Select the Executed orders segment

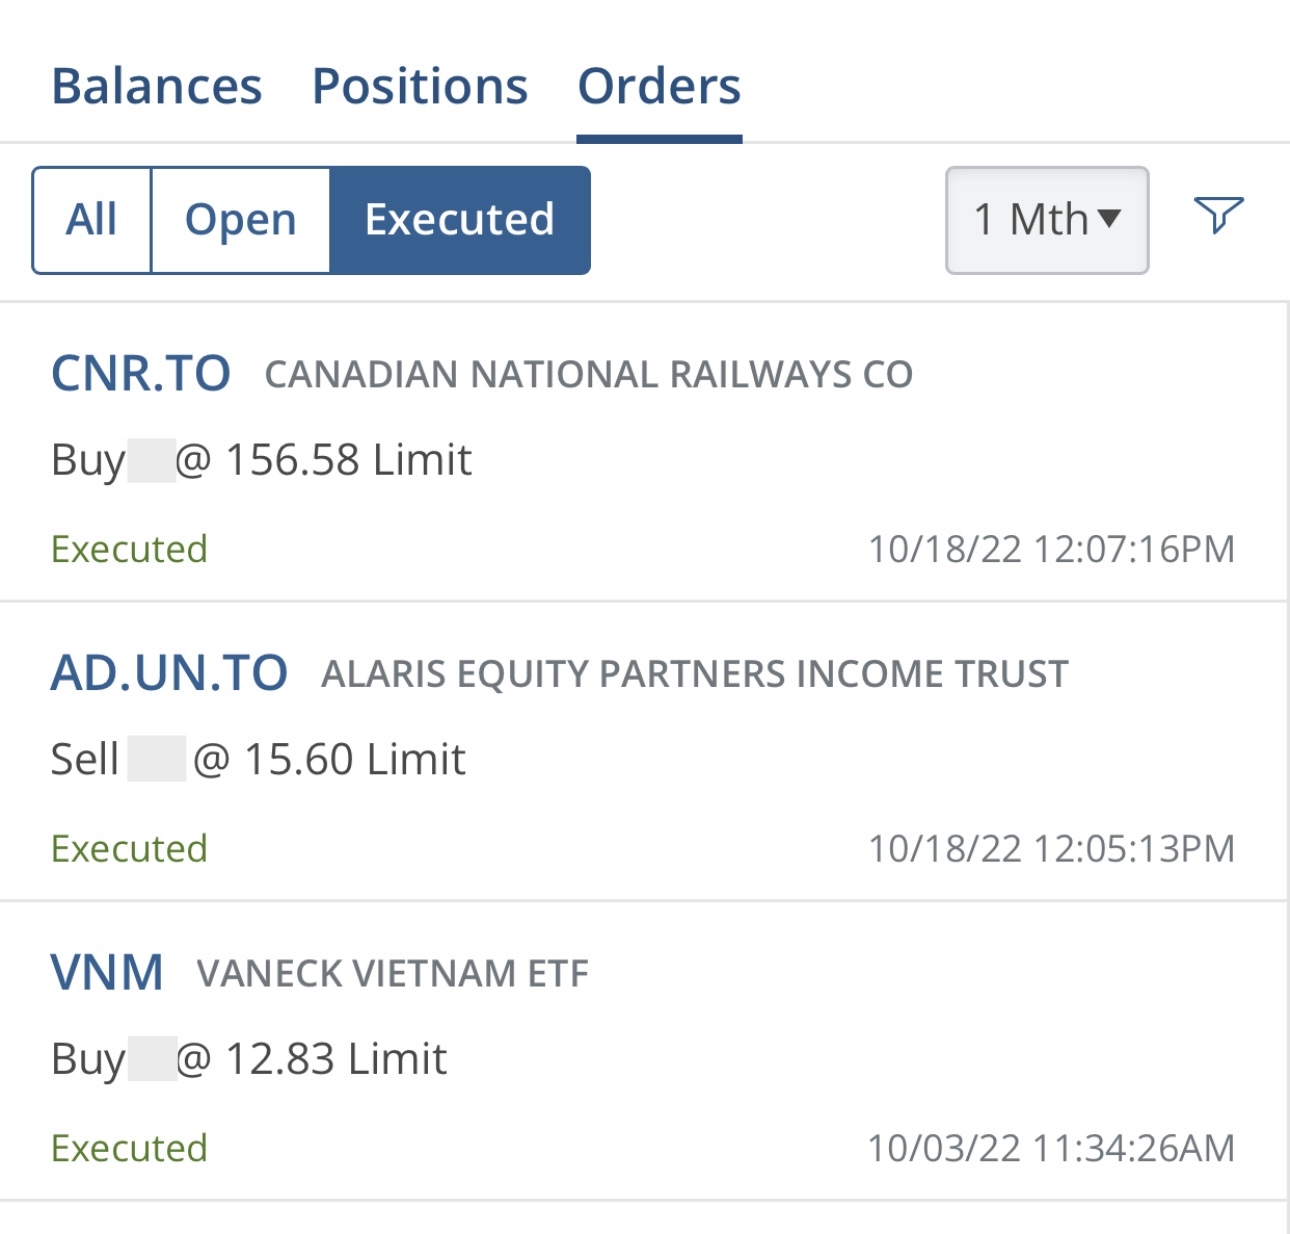pos(460,220)
